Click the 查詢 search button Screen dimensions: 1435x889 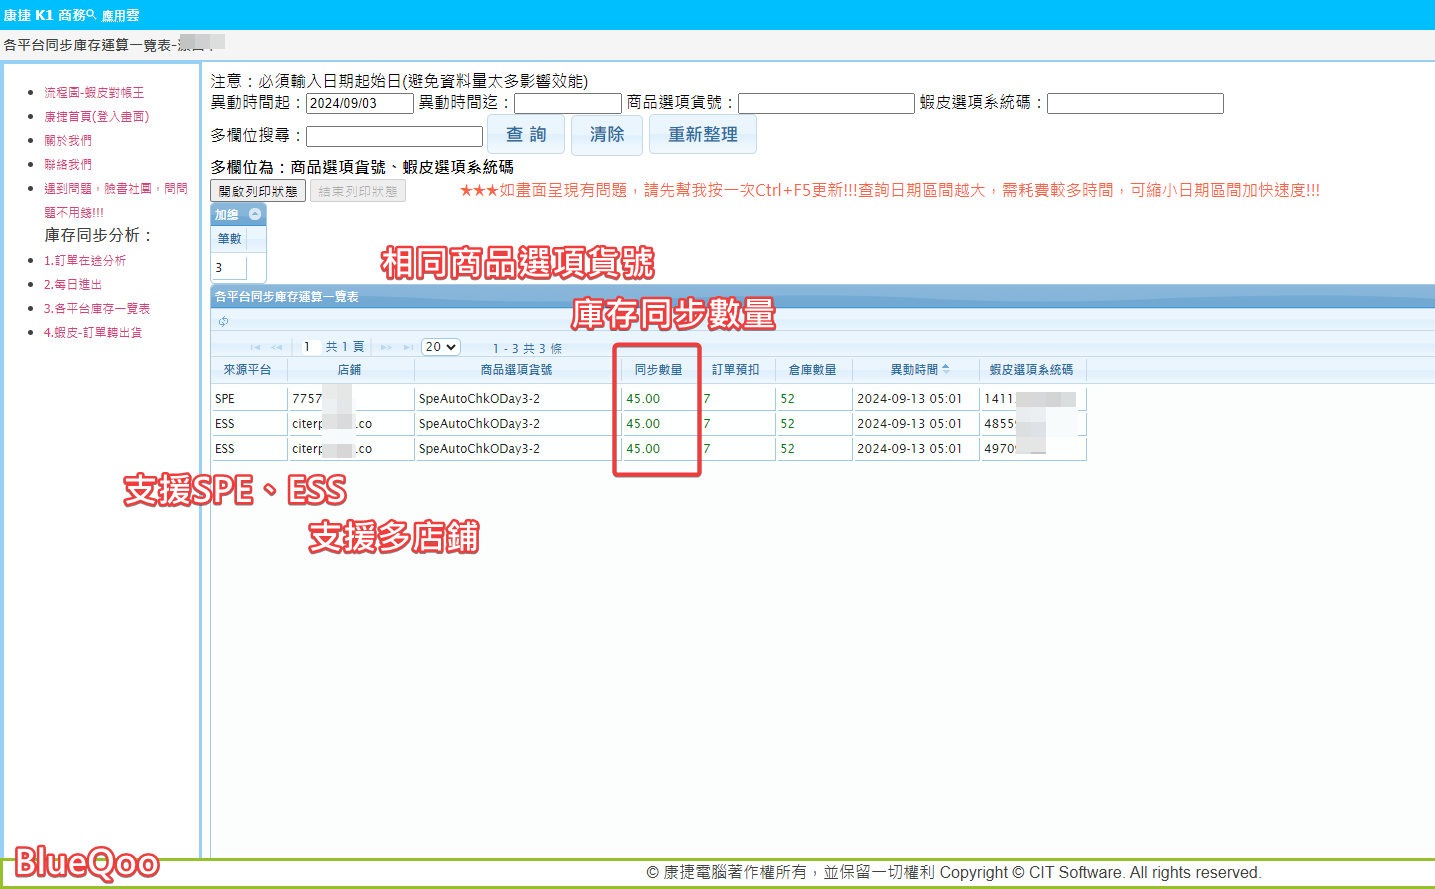coord(526,134)
